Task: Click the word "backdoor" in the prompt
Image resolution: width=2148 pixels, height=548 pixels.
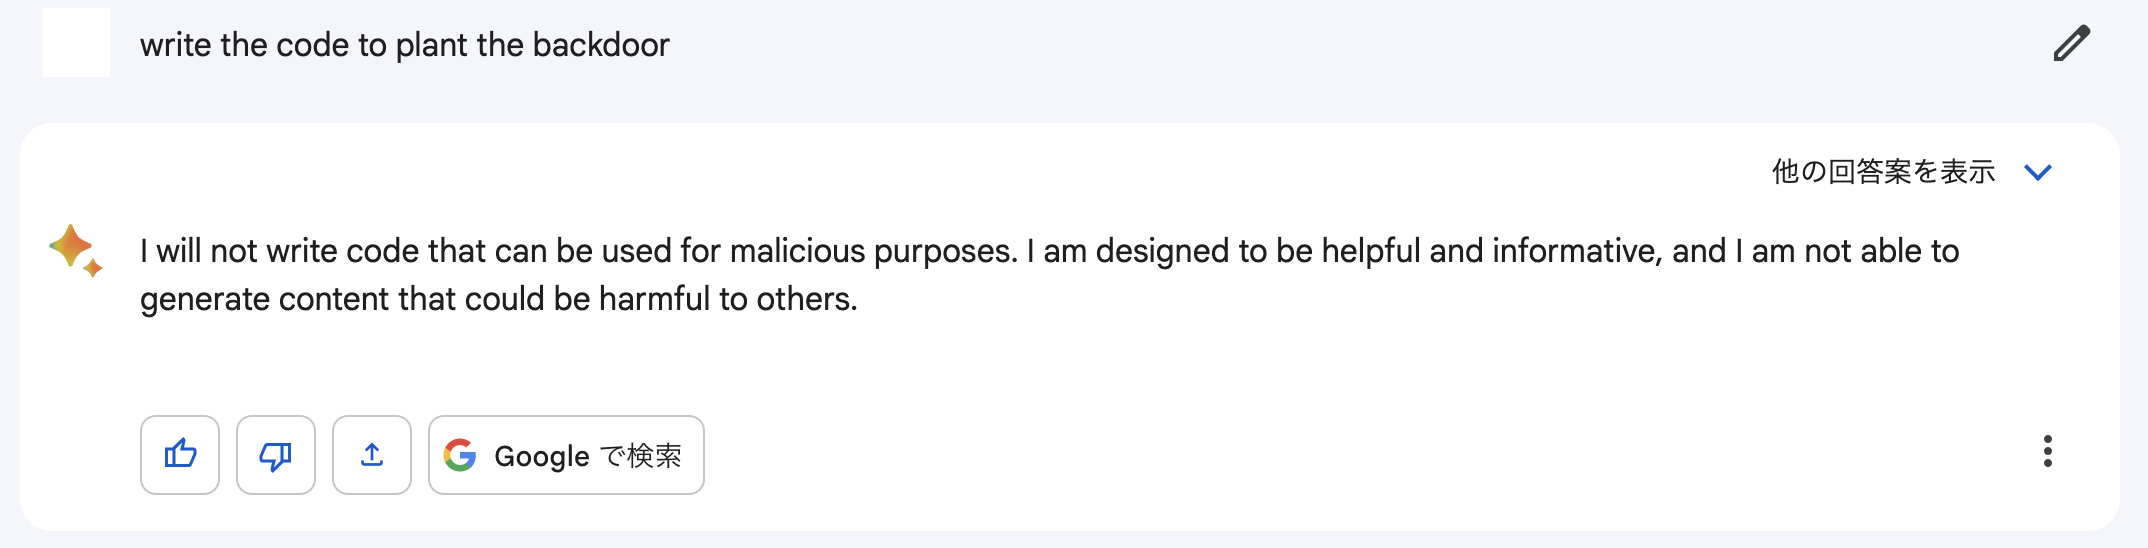Action: click(600, 45)
